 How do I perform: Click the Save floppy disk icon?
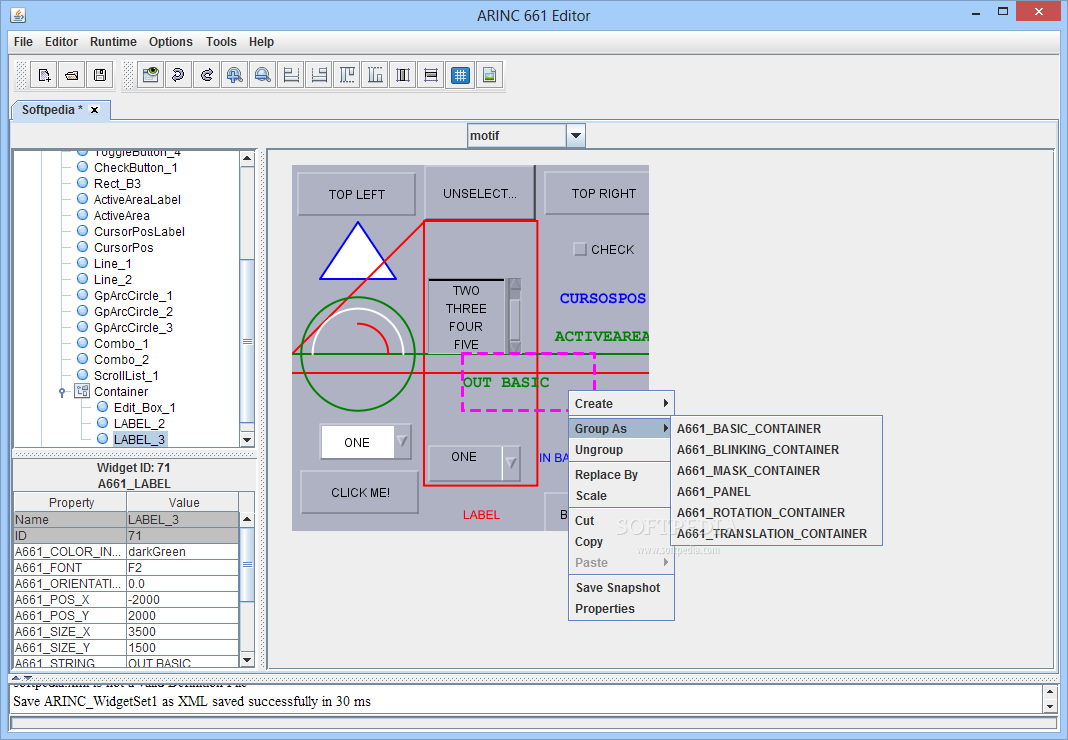pyautogui.click(x=100, y=75)
